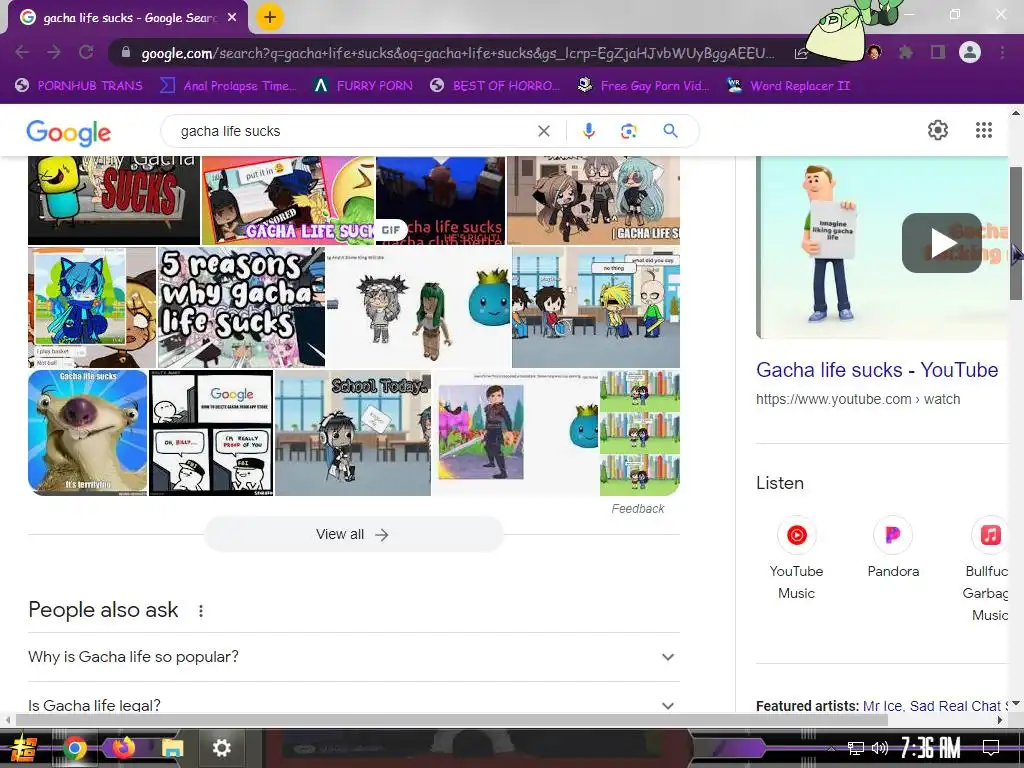Click the 7:36 AM taskbar clock
1024x768 pixels.
(x=931, y=748)
